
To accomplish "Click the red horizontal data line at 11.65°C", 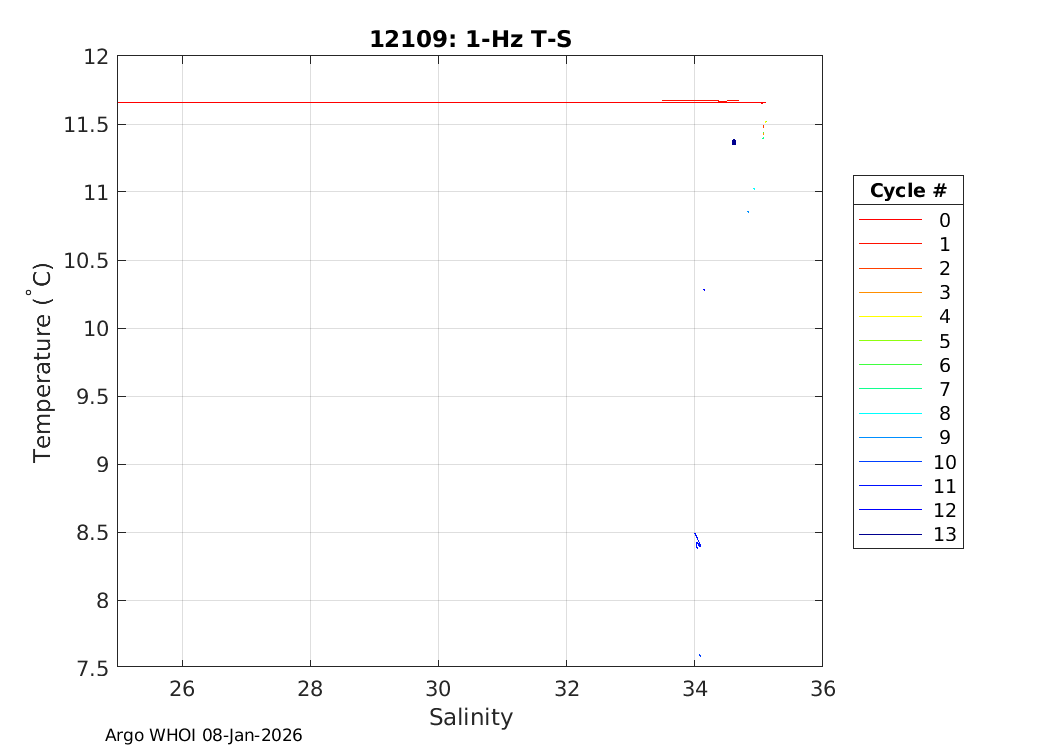I will tap(400, 102).
